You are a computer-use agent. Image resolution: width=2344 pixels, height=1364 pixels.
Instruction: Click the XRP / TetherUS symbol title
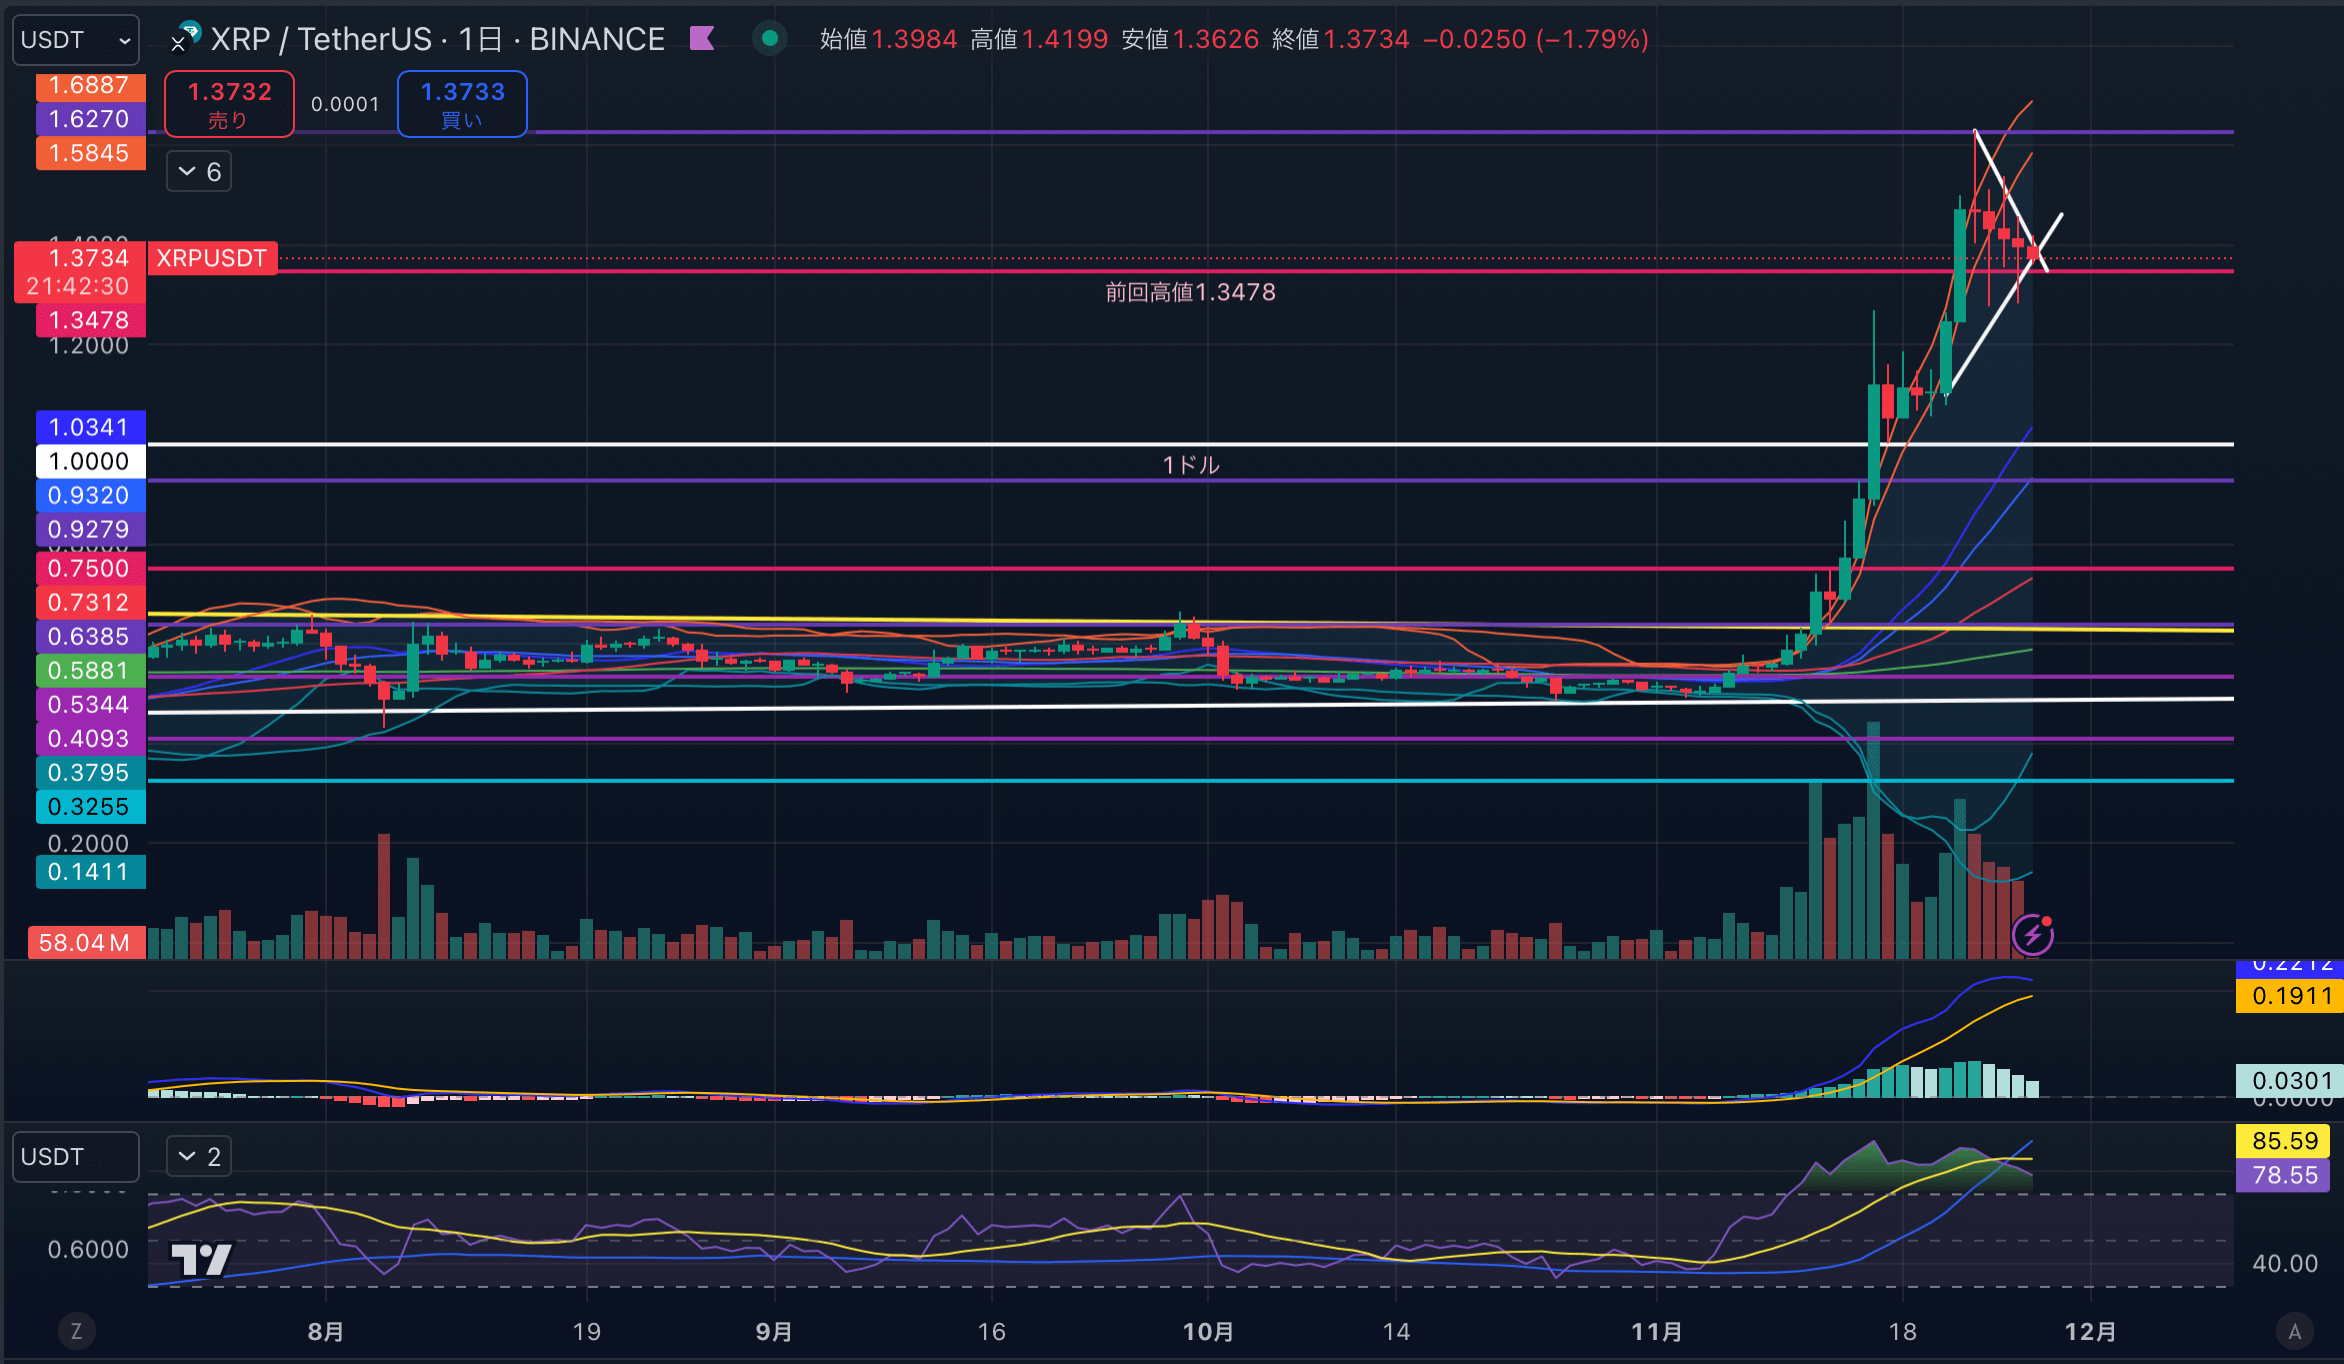point(321,39)
